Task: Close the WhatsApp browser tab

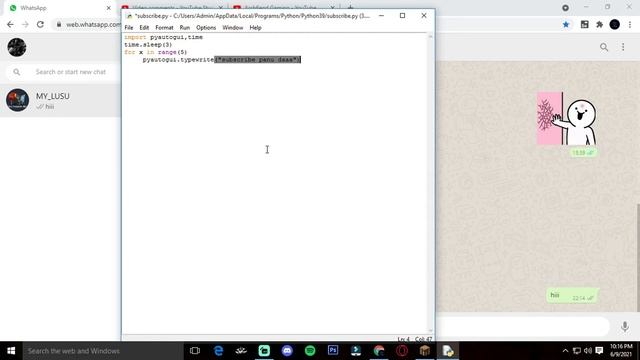Action: [x=109, y=8]
